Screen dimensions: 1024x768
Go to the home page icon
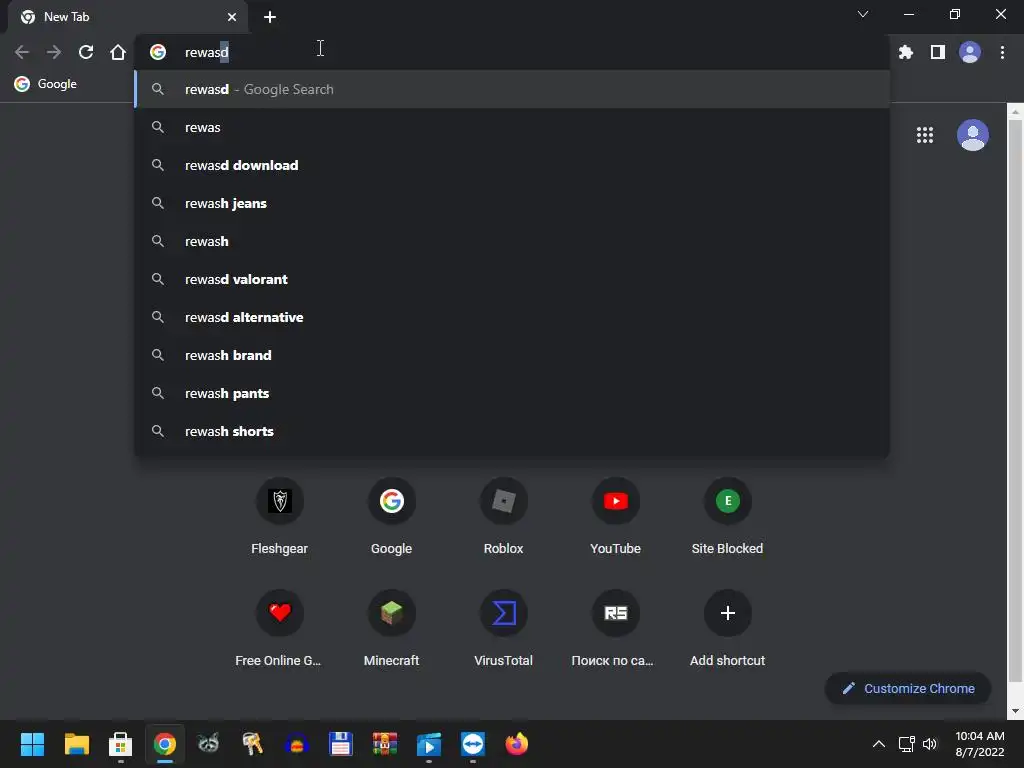(x=118, y=52)
